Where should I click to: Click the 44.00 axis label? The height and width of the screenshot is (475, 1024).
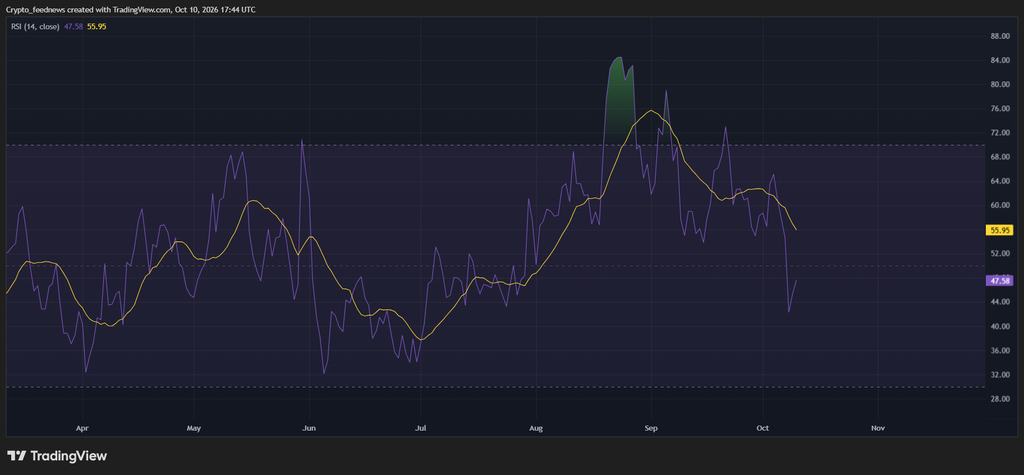(1000, 302)
